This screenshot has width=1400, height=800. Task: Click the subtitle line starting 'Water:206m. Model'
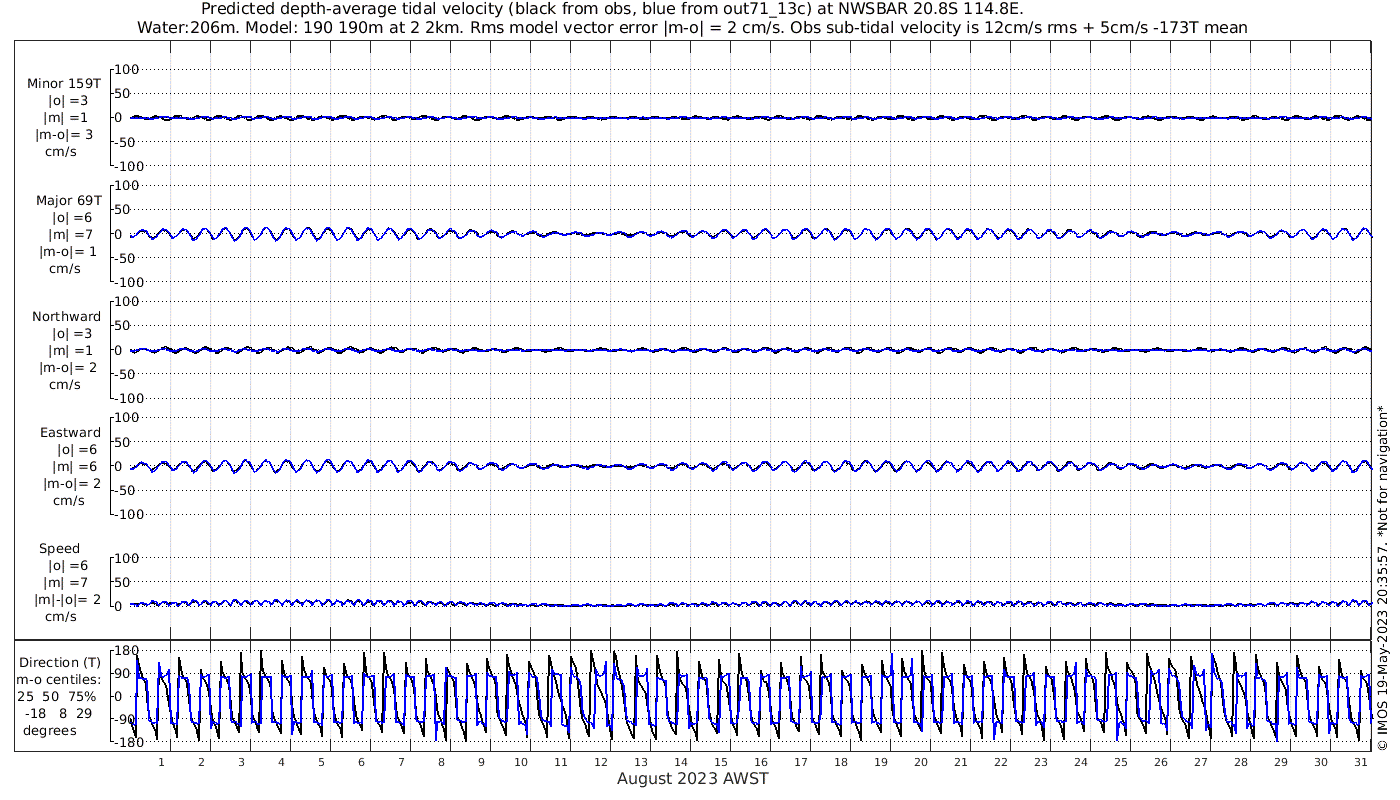click(x=692, y=27)
